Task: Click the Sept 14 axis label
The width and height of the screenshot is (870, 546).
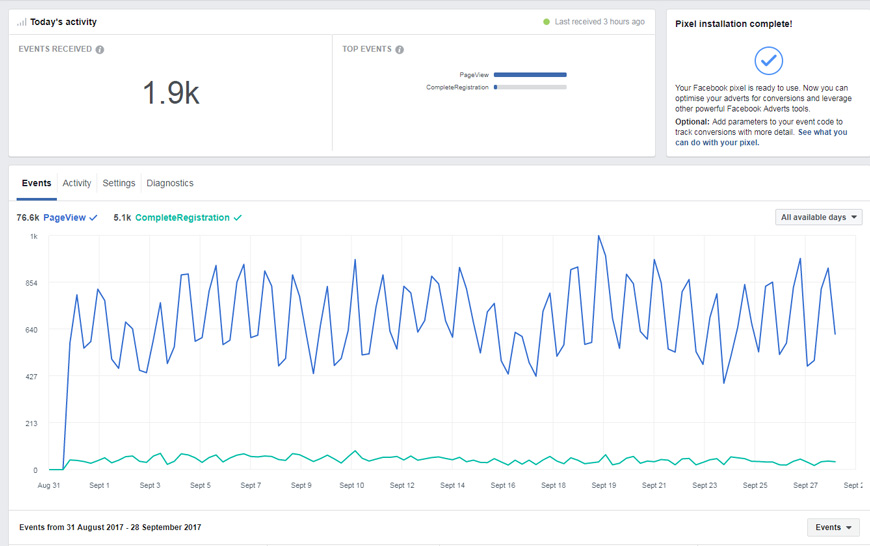Action: [452, 485]
